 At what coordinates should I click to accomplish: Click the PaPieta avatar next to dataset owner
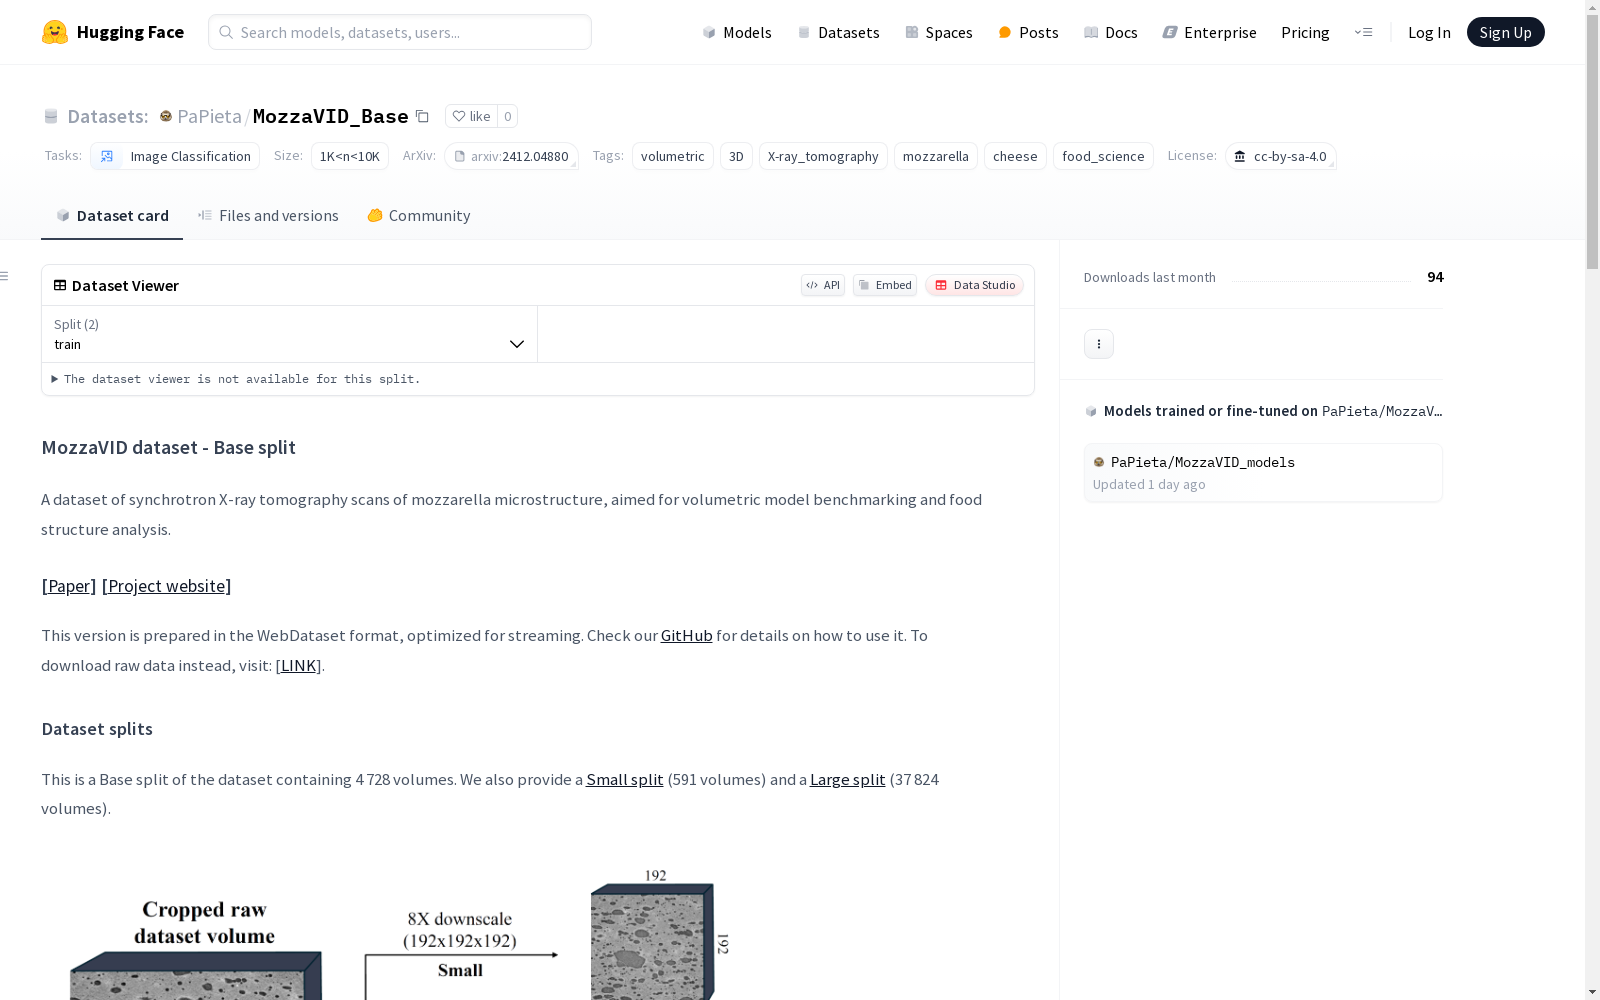(x=166, y=117)
